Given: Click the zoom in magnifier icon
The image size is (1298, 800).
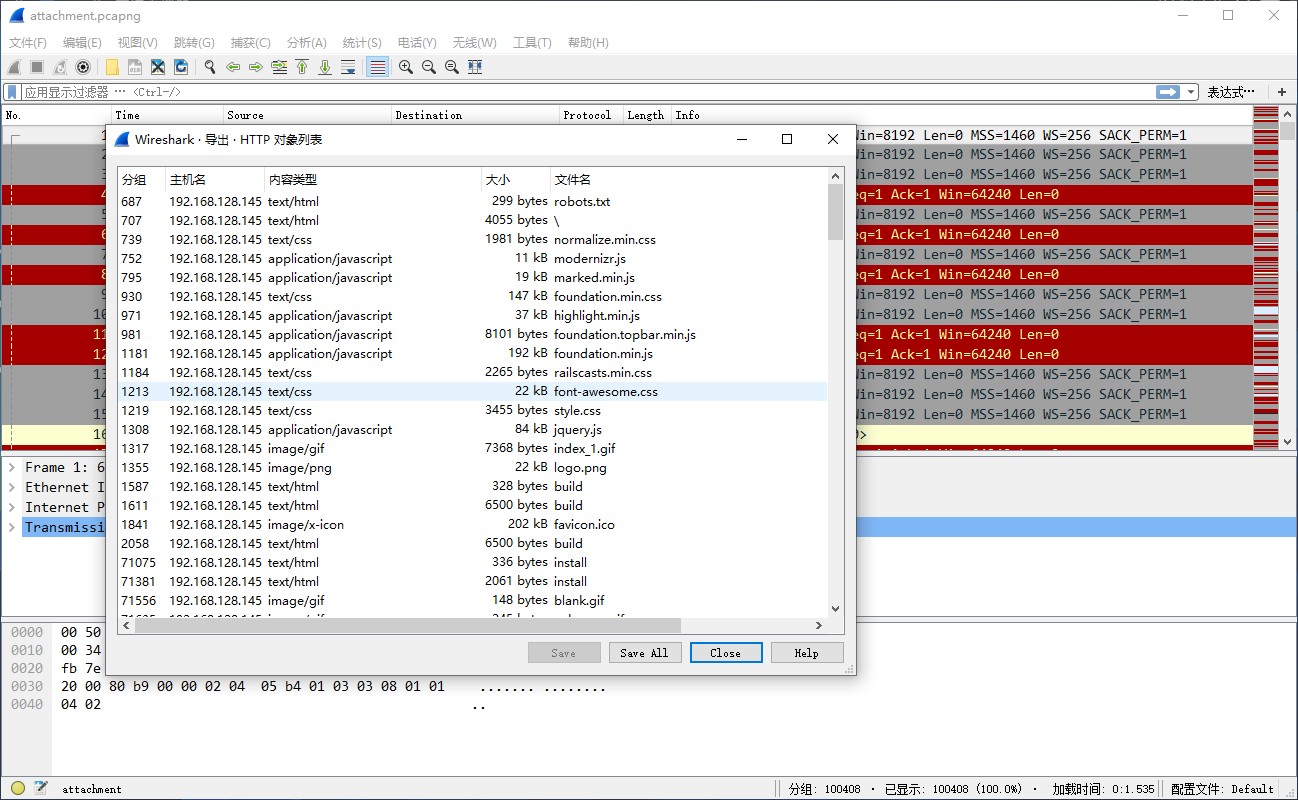Looking at the screenshot, I should click(406, 67).
